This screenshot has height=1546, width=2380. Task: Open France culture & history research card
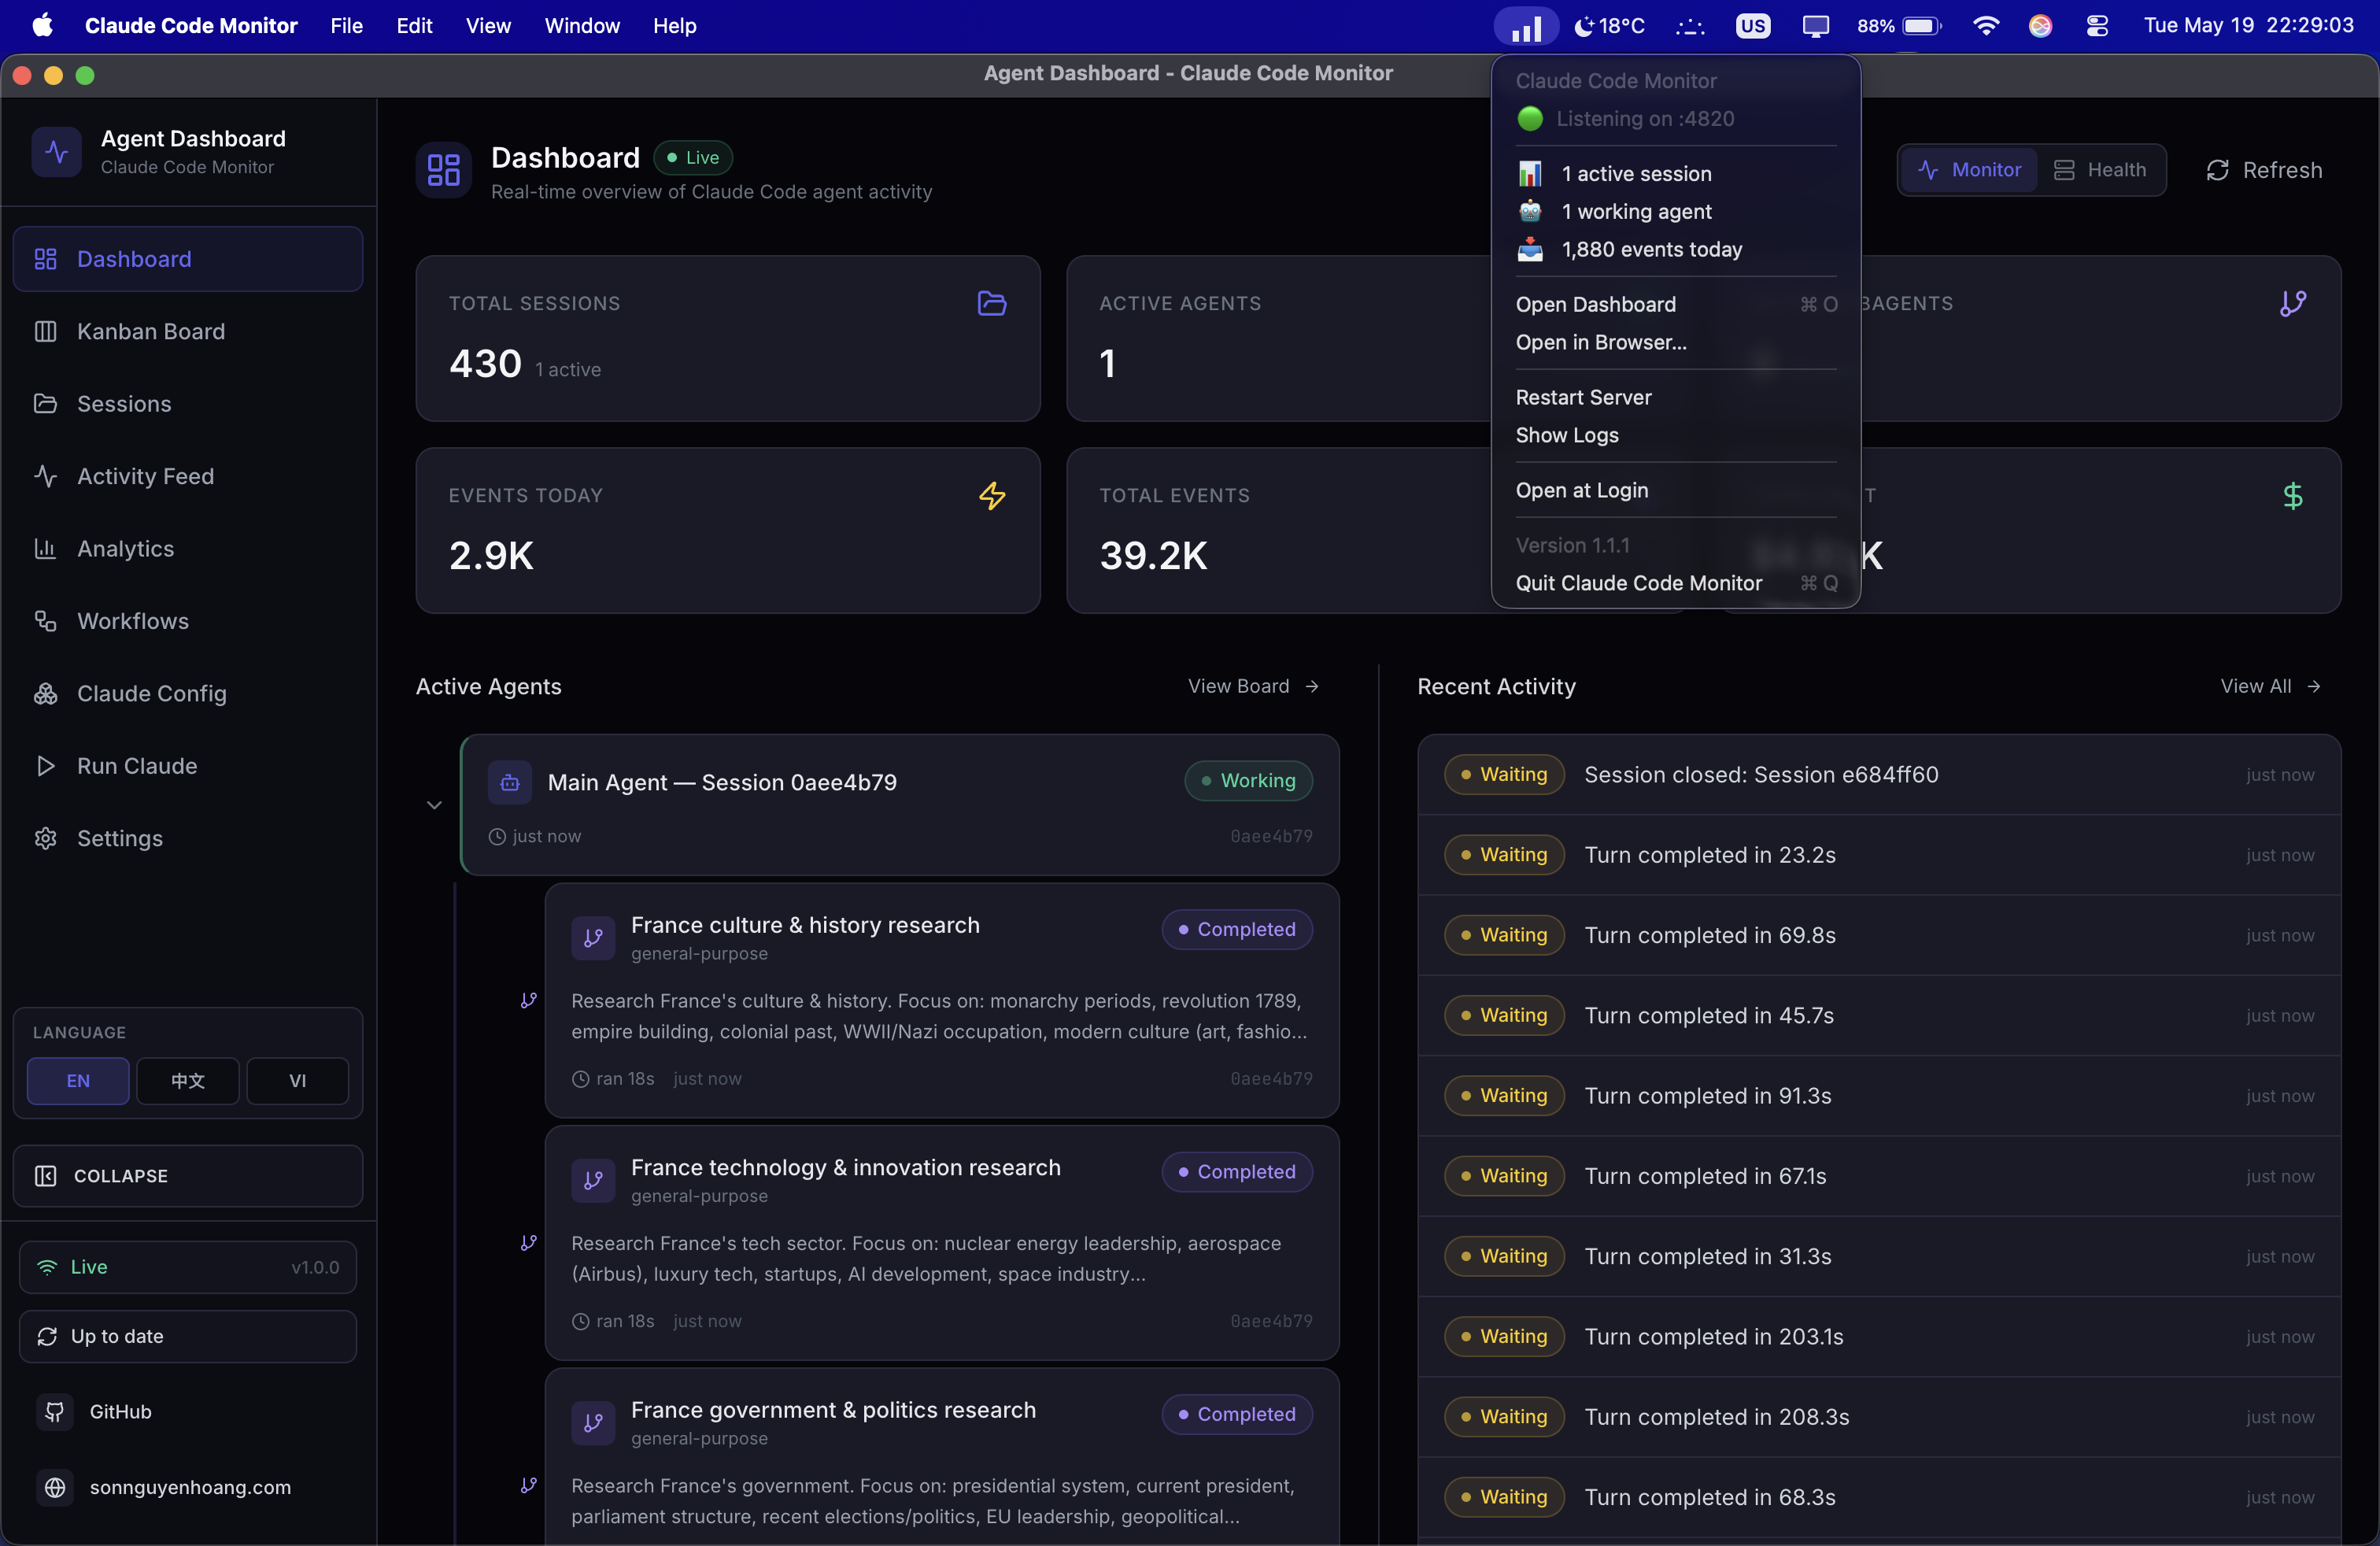click(942, 1000)
